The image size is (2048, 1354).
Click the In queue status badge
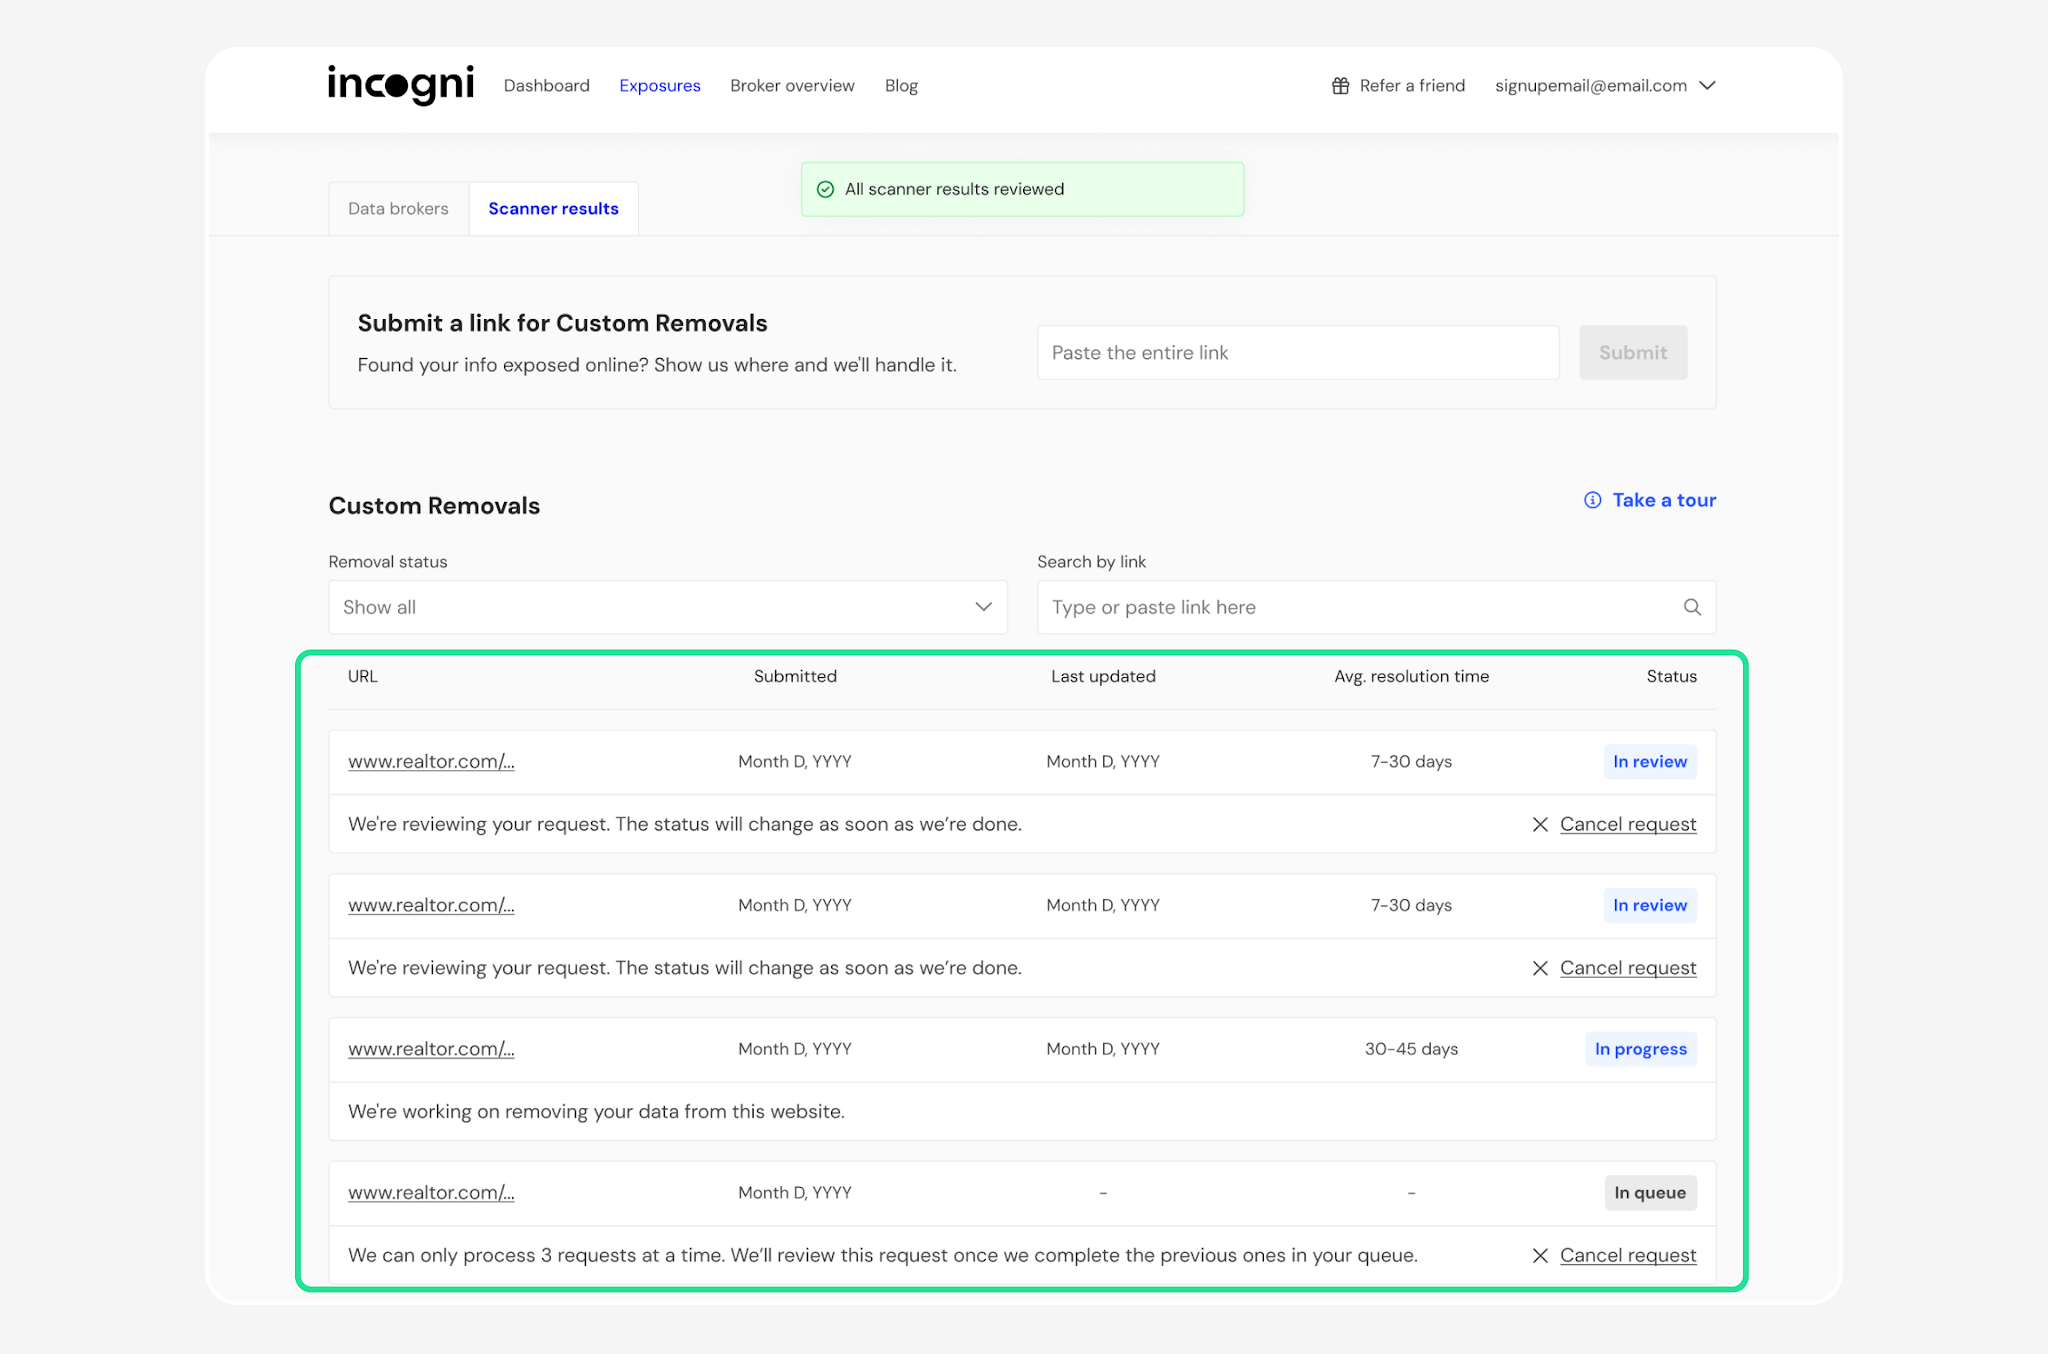point(1650,1193)
